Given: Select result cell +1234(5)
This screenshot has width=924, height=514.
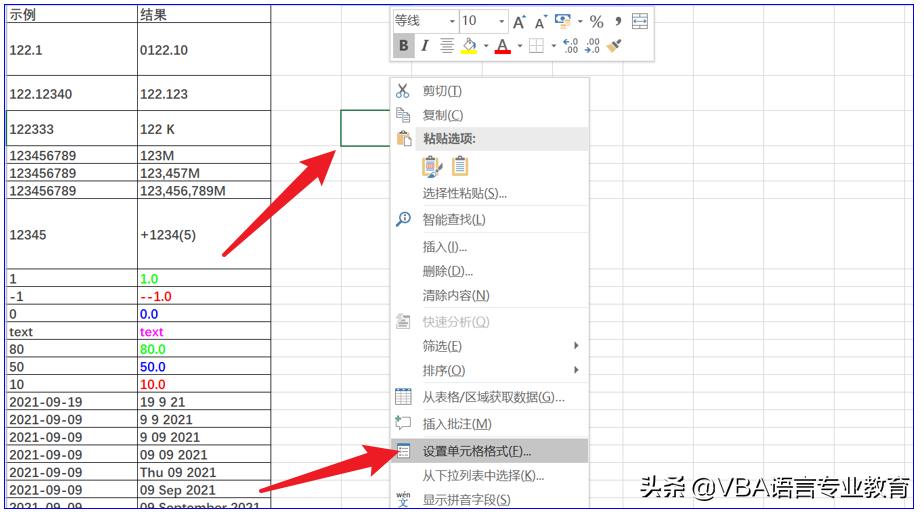Looking at the screenshot, I should click(204, 234).
